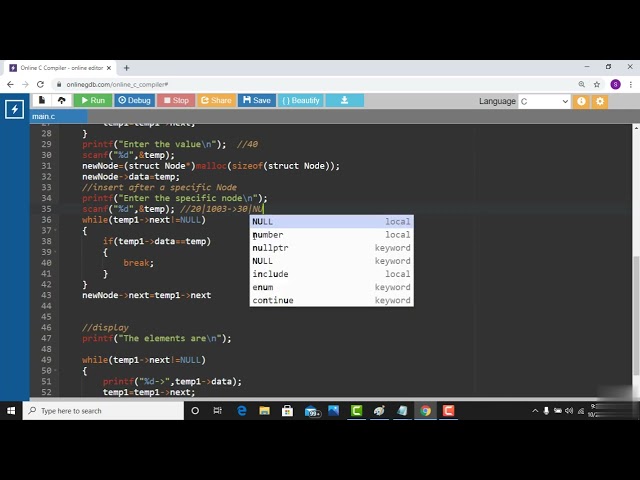This screenshot has height=480, width=640.
Task: Beautify the code formatting
Action: click(x=300, y=100)
